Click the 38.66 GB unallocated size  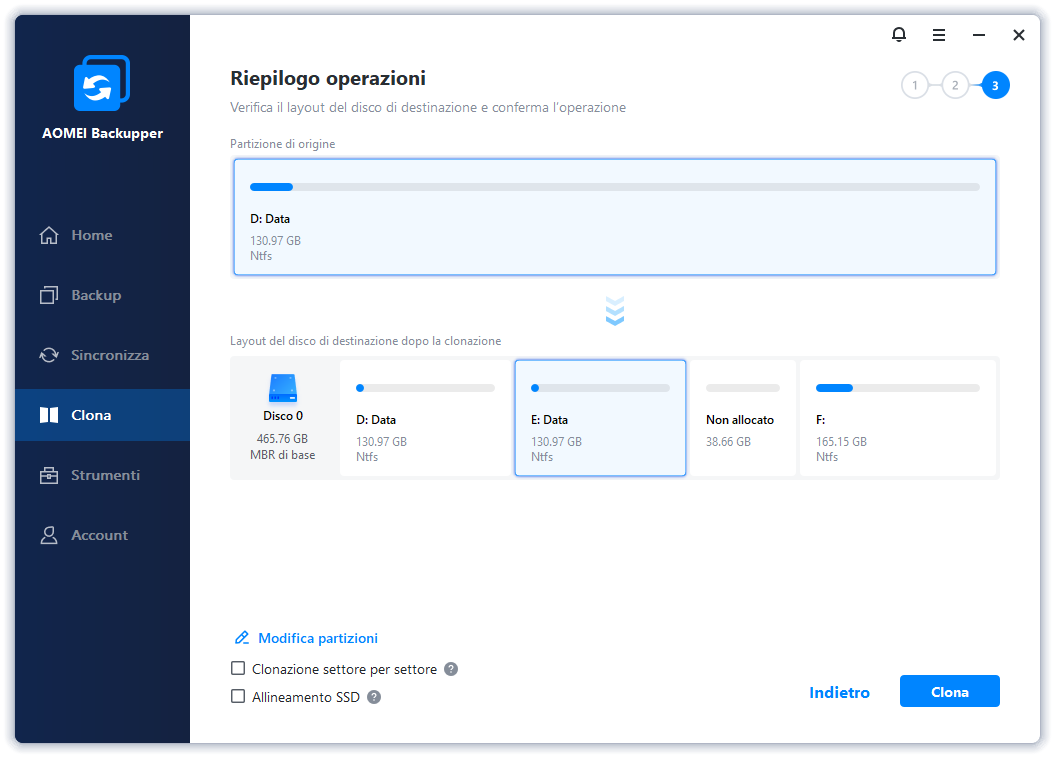(x=728, y=442)
